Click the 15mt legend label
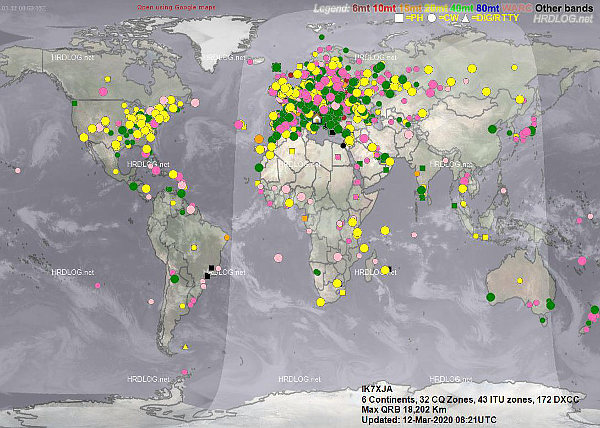The image size is (600, 428). point(410,8)
